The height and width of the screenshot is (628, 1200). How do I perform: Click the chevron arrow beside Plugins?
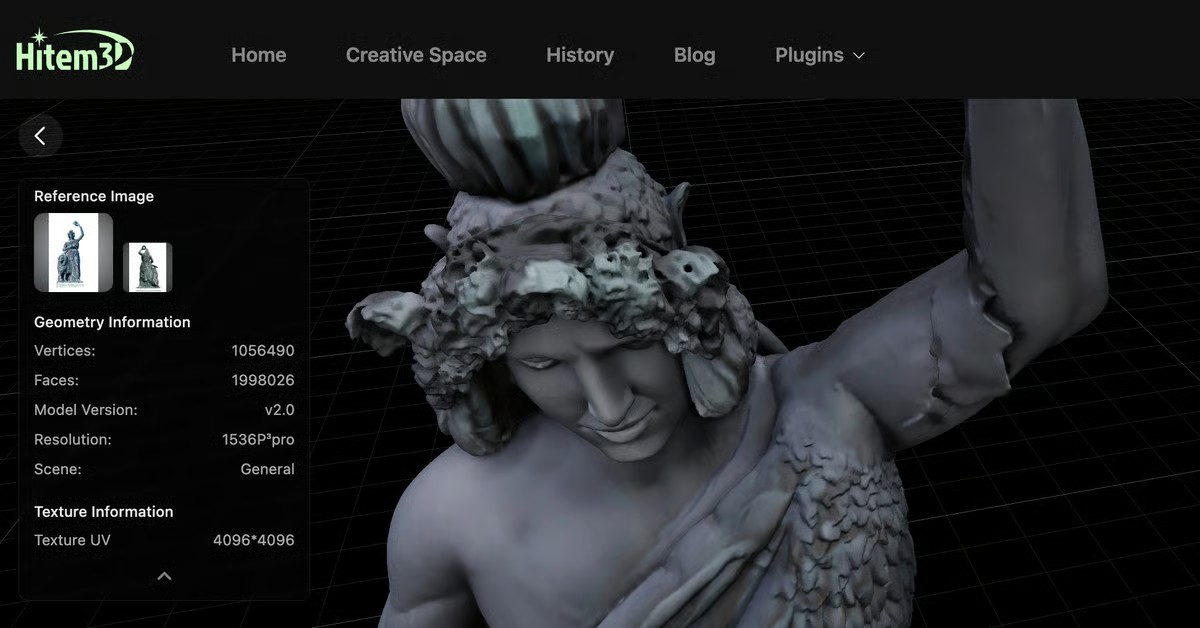(x=858, y=56)
